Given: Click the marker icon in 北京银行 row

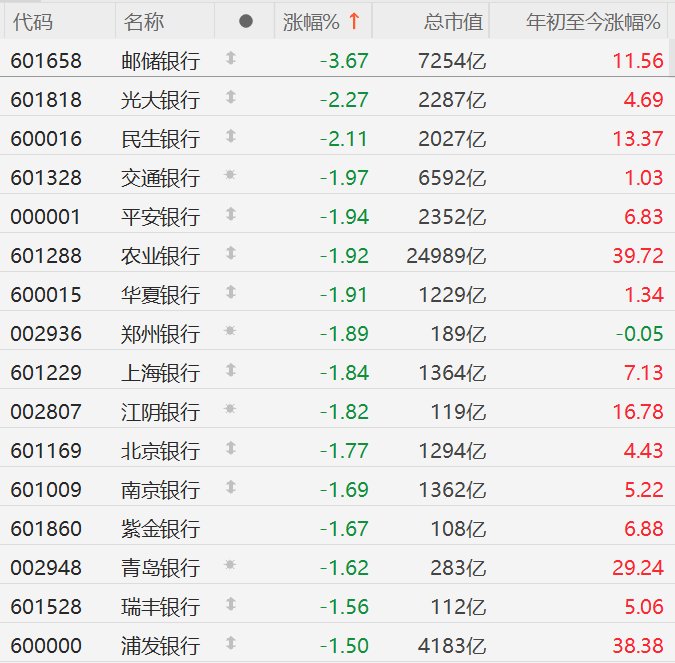Looking at the screenshot, I should pyautogui.click(x=231, y=448).
